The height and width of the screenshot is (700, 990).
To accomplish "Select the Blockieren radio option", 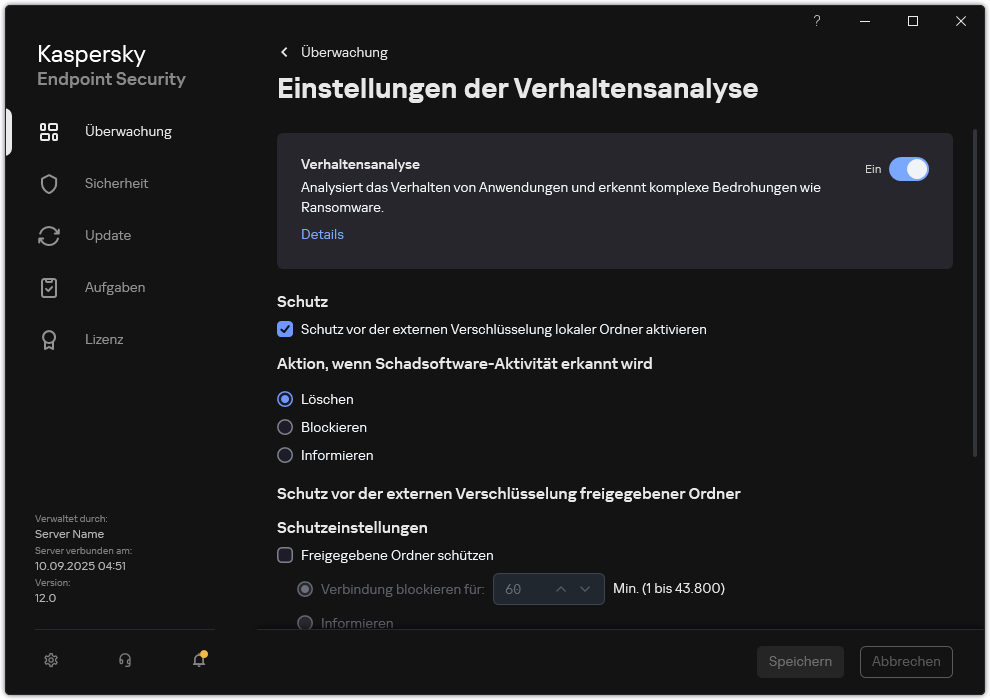I will [x=285, y=427].
